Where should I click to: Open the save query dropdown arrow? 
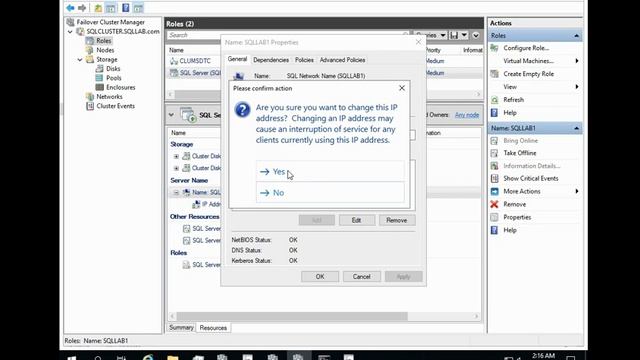[x=464, y=35]
